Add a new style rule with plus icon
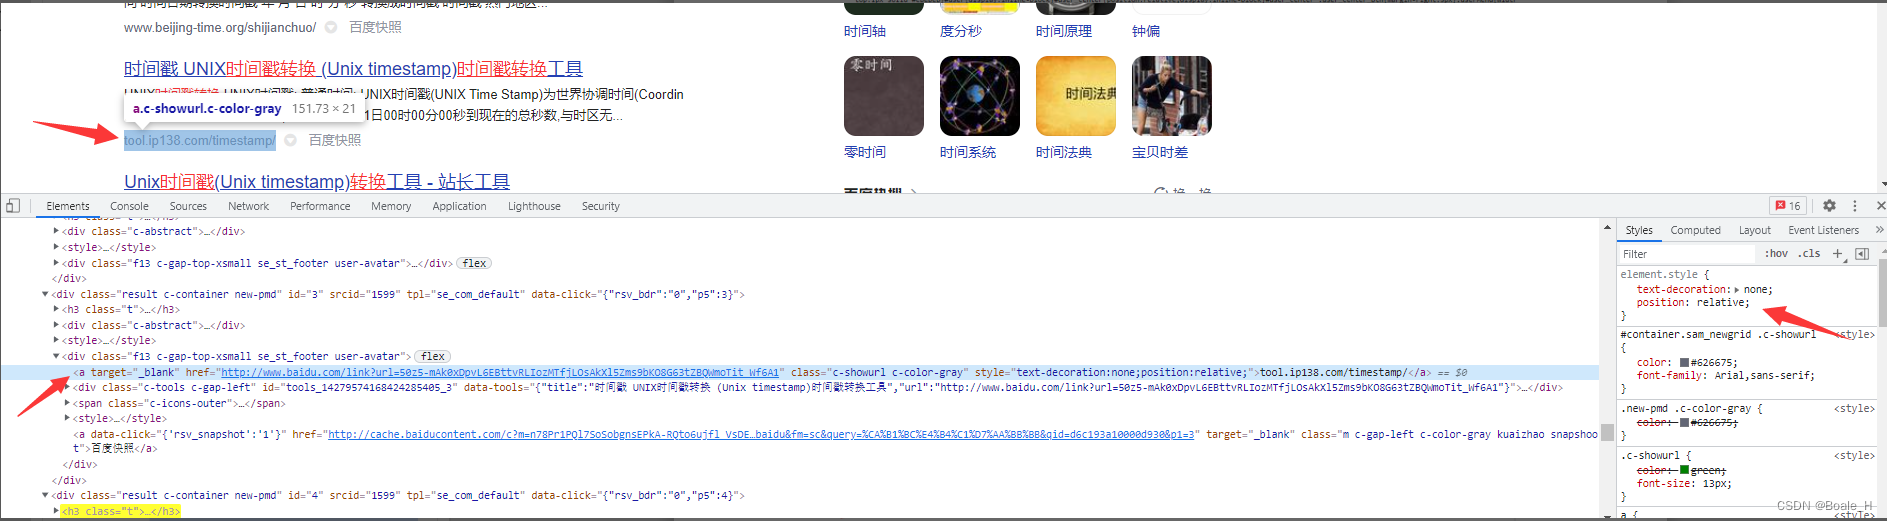1887x521 pixels. pos(1837,254)
